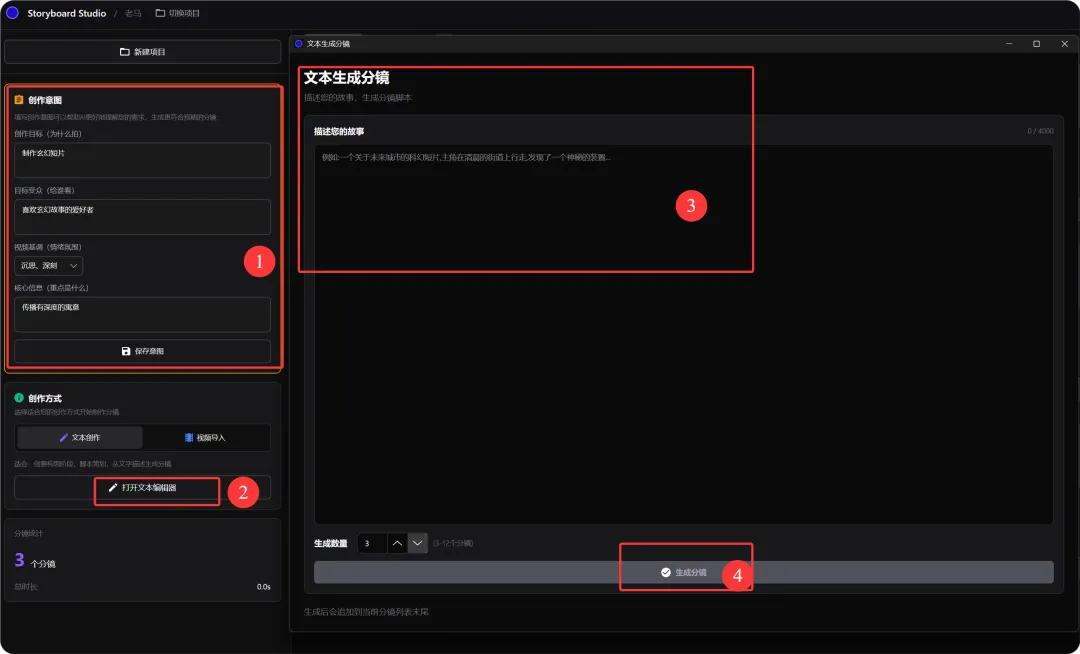Screen dimensions: 1080x654
Task: Minimize the 文本生成分镜 dialog window
Action: [x=1009, y=43]
